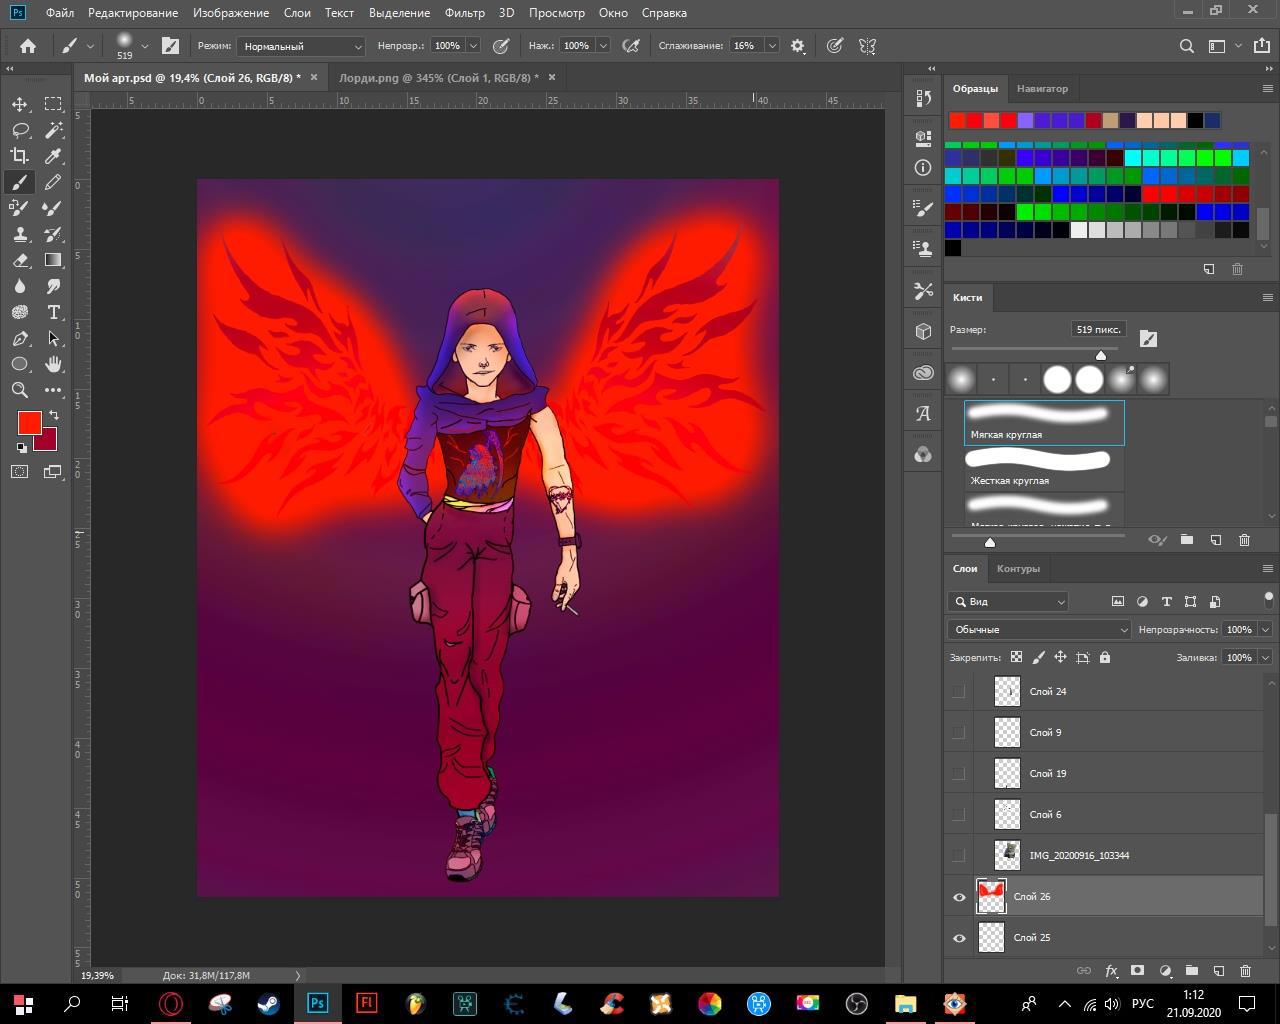Viewport: 1280px width, 1024px height.
Task: Select the Horizontal Type tool
Action: click(x=53, y=312)
